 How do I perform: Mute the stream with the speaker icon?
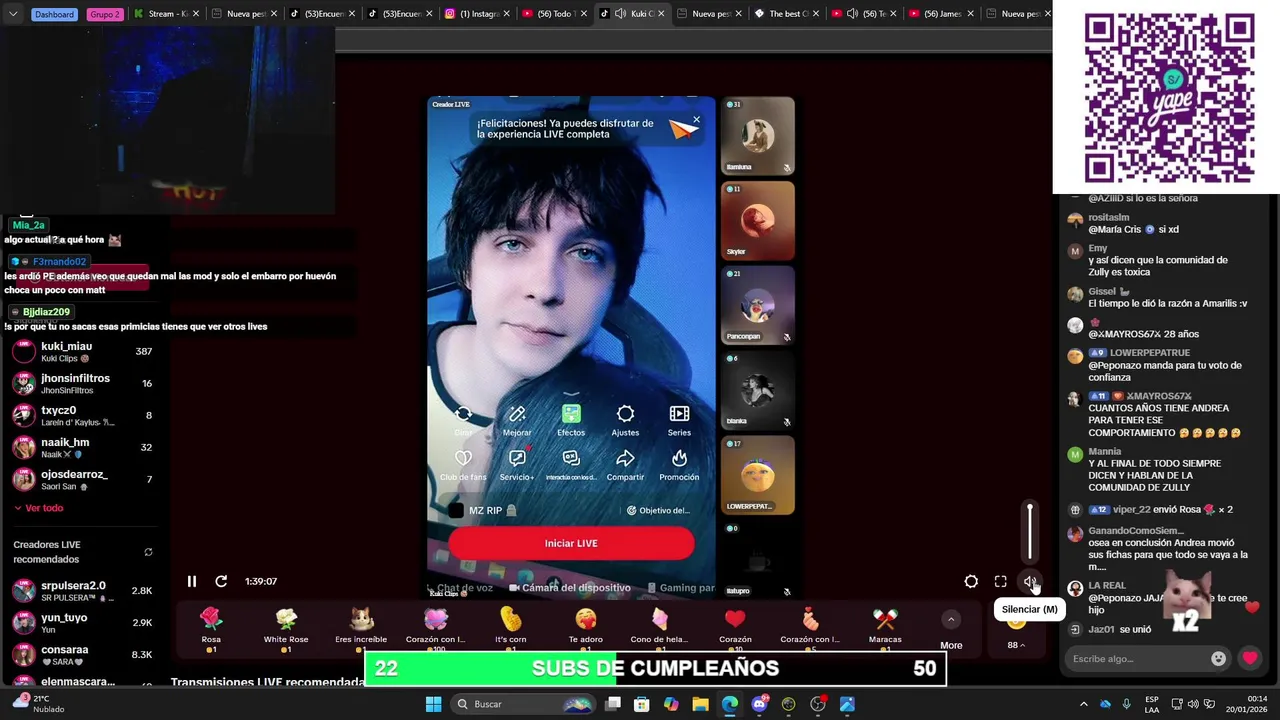click(x=1030, y=581)
